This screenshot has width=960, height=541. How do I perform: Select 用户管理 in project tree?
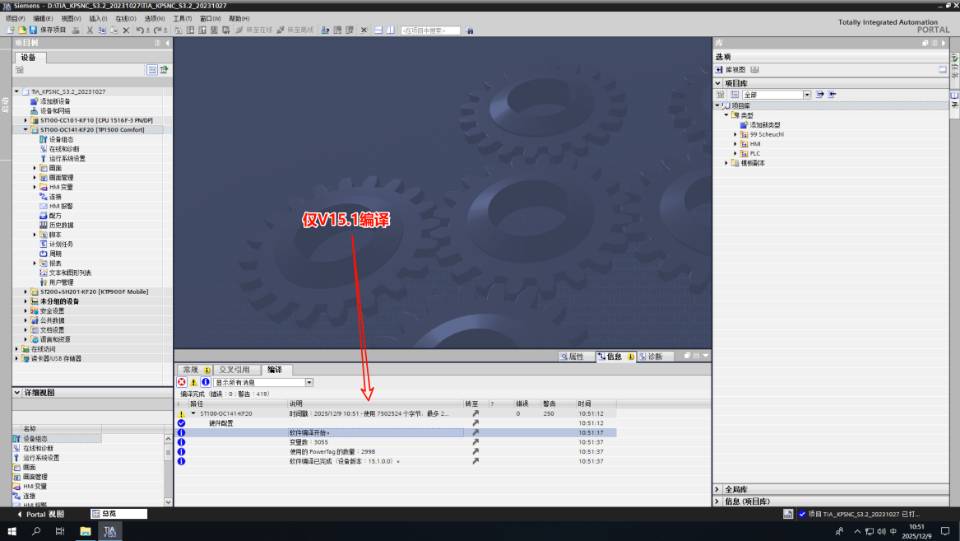click(61, 283)
